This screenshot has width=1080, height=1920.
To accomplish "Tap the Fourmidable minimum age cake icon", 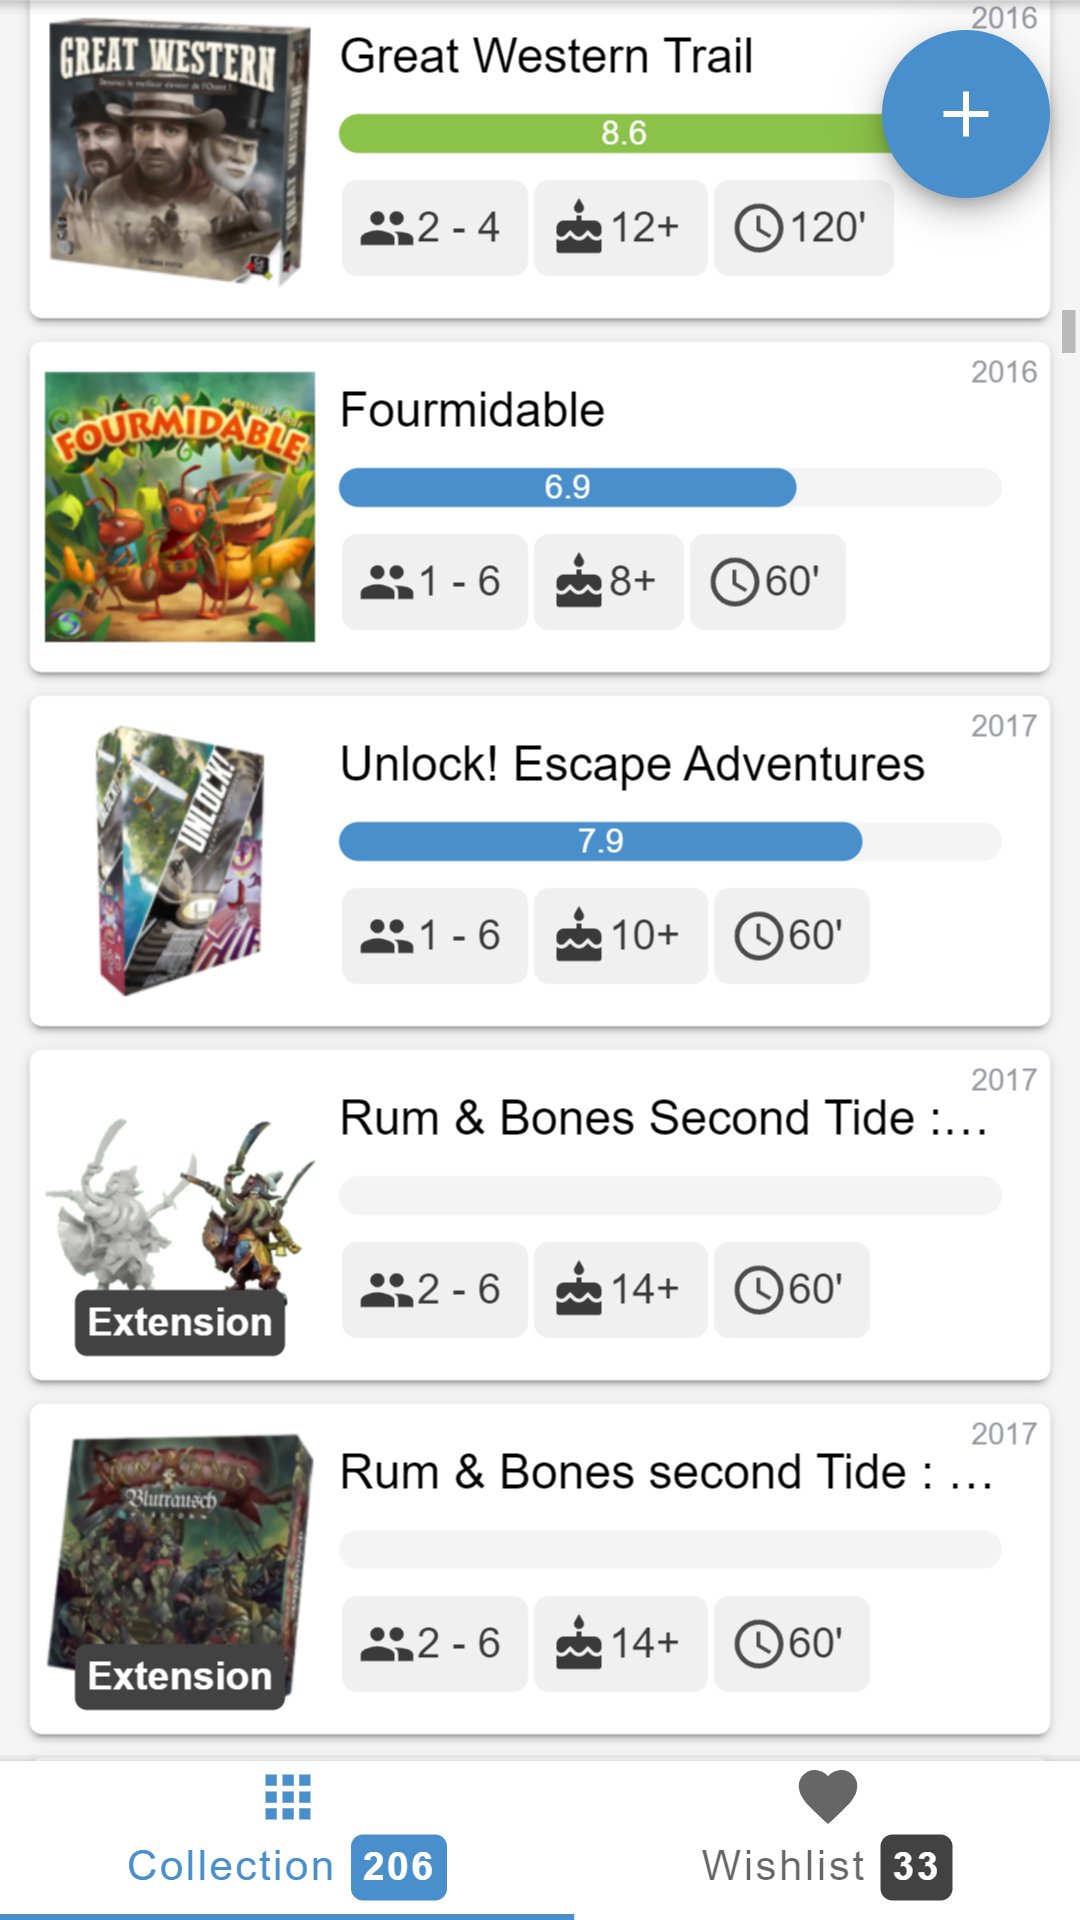I will (x=579, y=582).
